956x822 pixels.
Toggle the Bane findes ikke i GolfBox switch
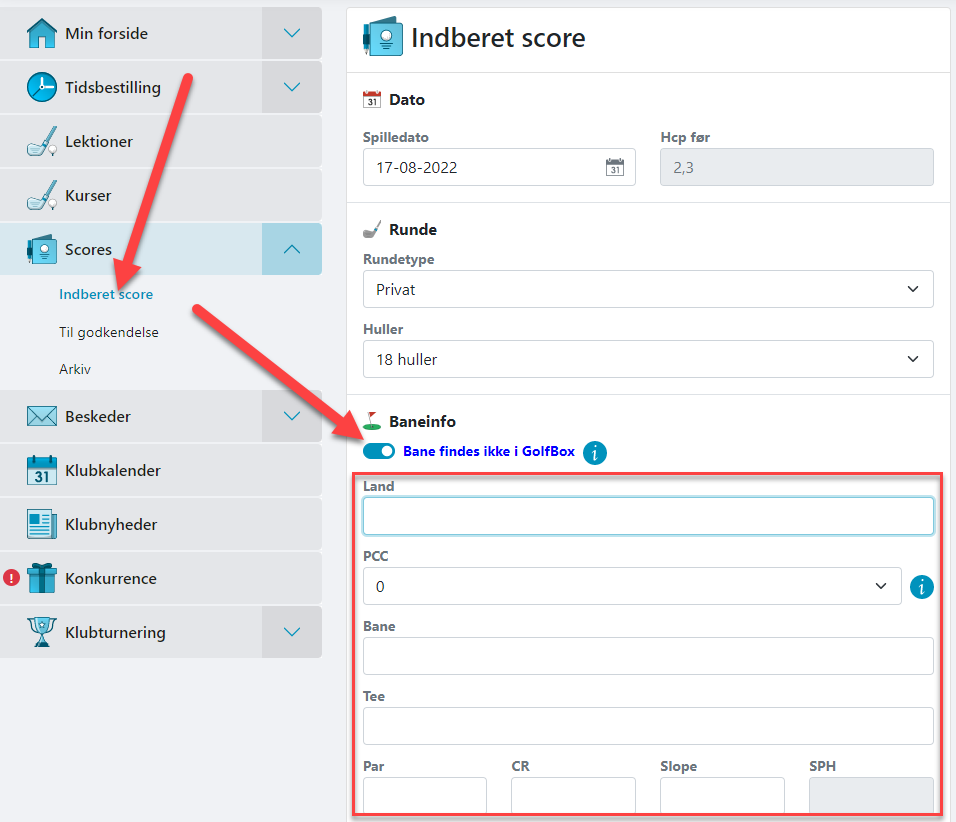379,451
